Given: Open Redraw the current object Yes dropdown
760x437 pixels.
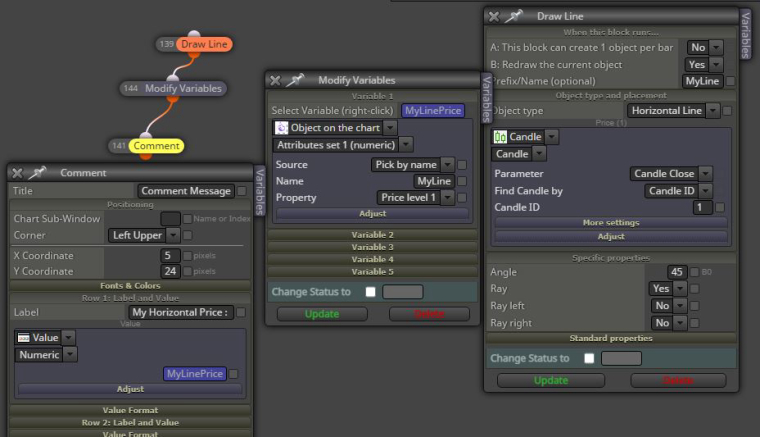Looking at the screenshot, I should tap(704, 64).
